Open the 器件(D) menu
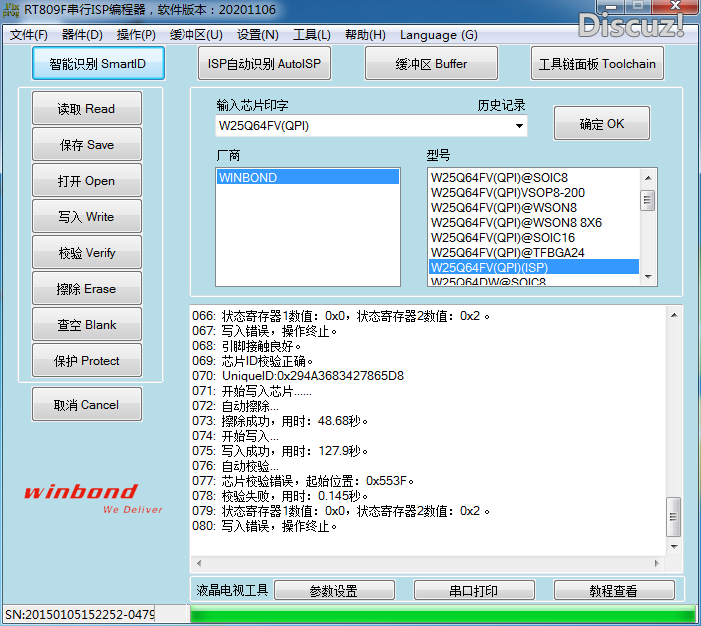 82,35
